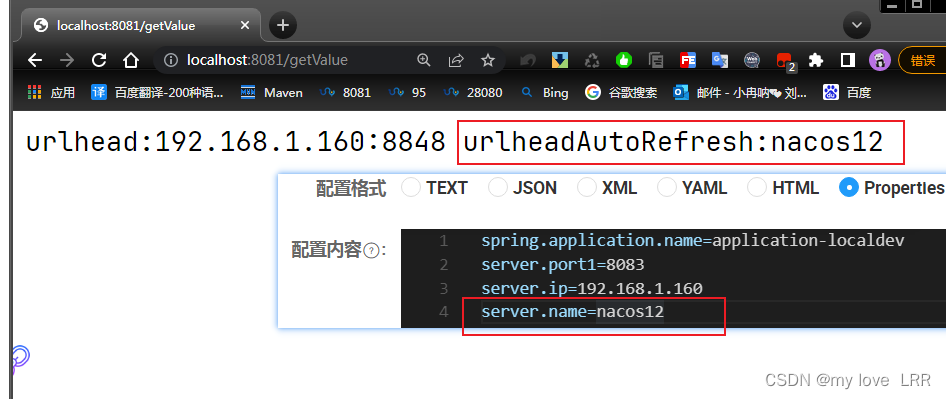Screen dimensions: 946x399
Task: Click the 错误 update button
Action: 922,60
